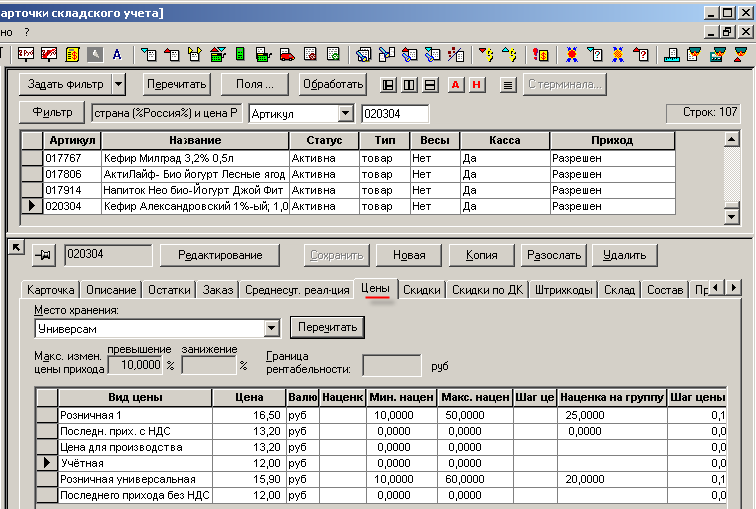Viewport: 756px width, 509px height.
Task: Click the red letter A button
Action: 455,85
